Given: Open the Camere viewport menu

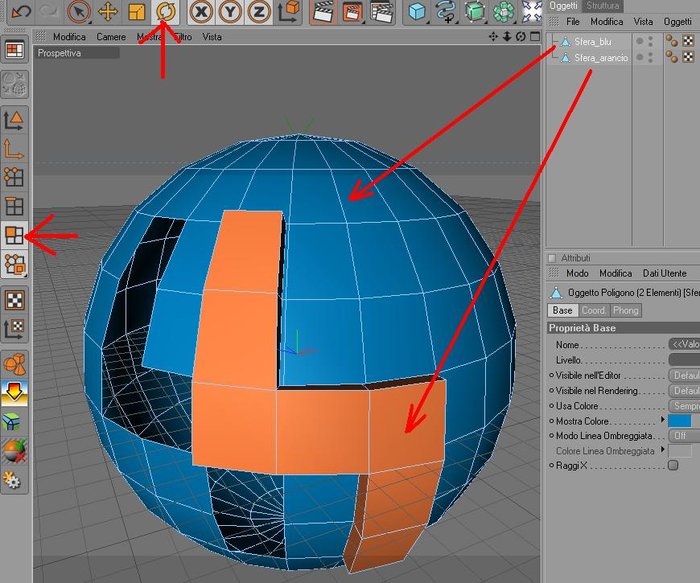Looking at the screenshot, I should click(111, 37).
